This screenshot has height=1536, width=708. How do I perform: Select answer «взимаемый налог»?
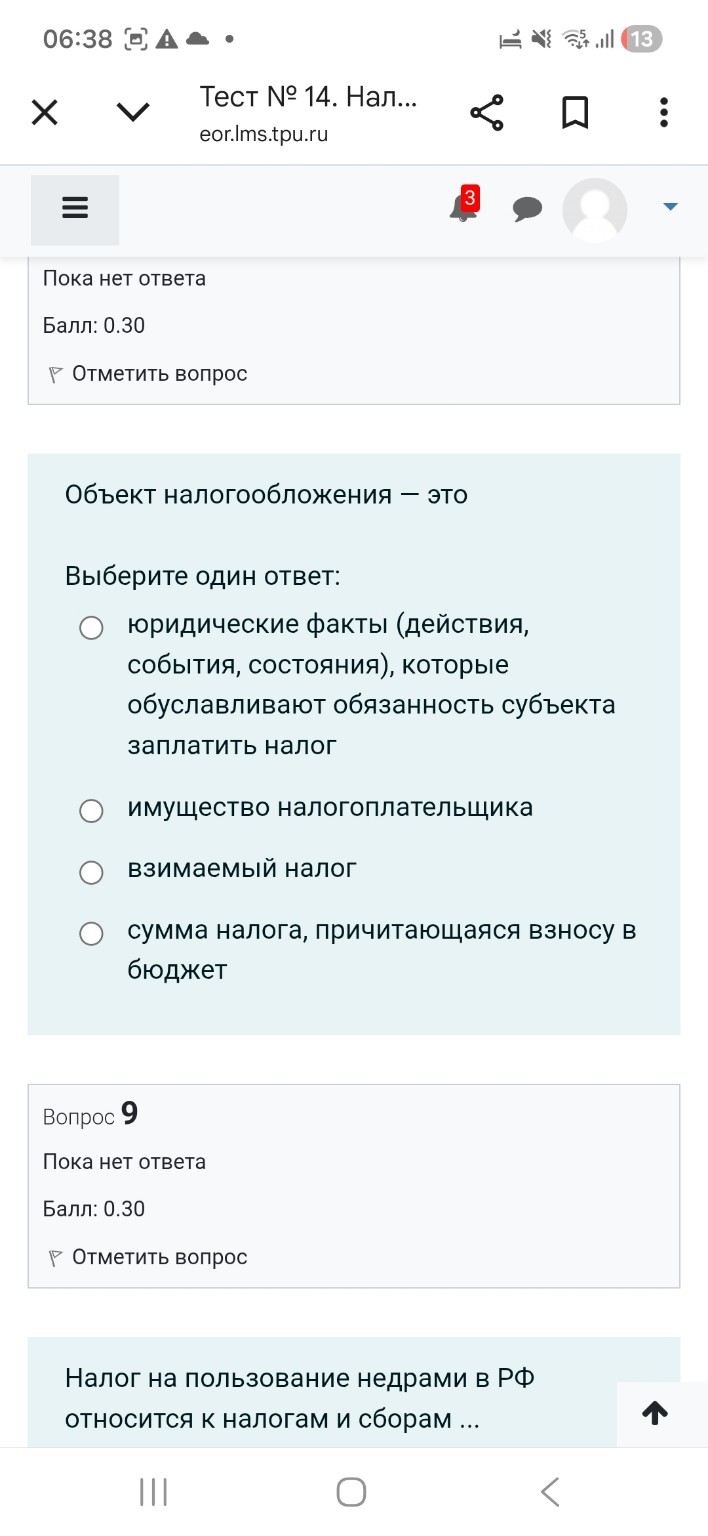point(92,871)
